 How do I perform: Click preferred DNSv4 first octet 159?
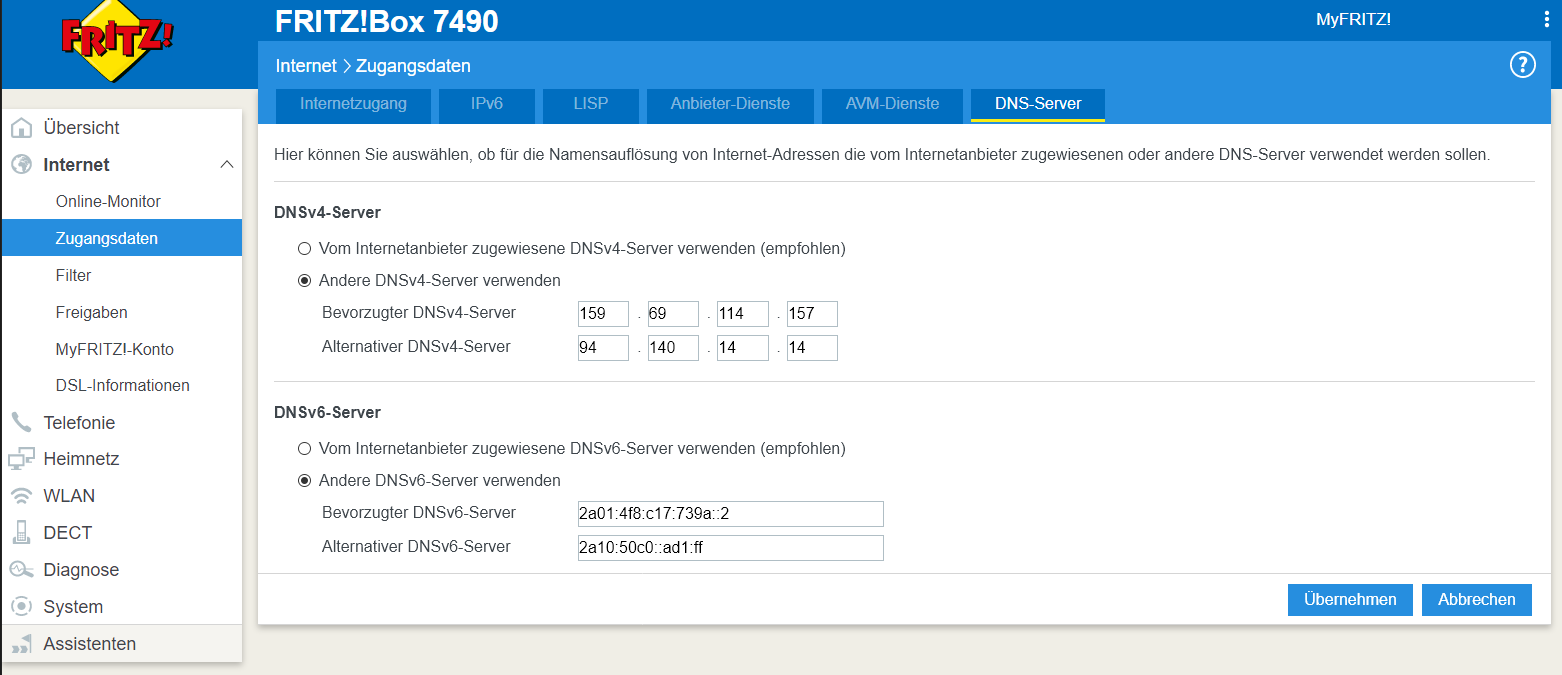click(603, 314)
